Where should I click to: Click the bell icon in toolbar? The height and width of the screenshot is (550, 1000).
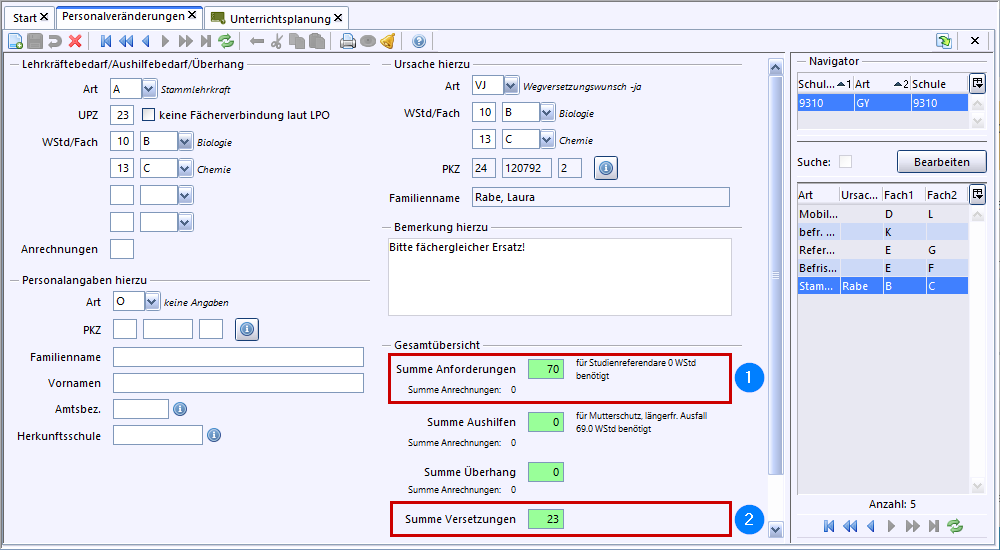(388, 41)
